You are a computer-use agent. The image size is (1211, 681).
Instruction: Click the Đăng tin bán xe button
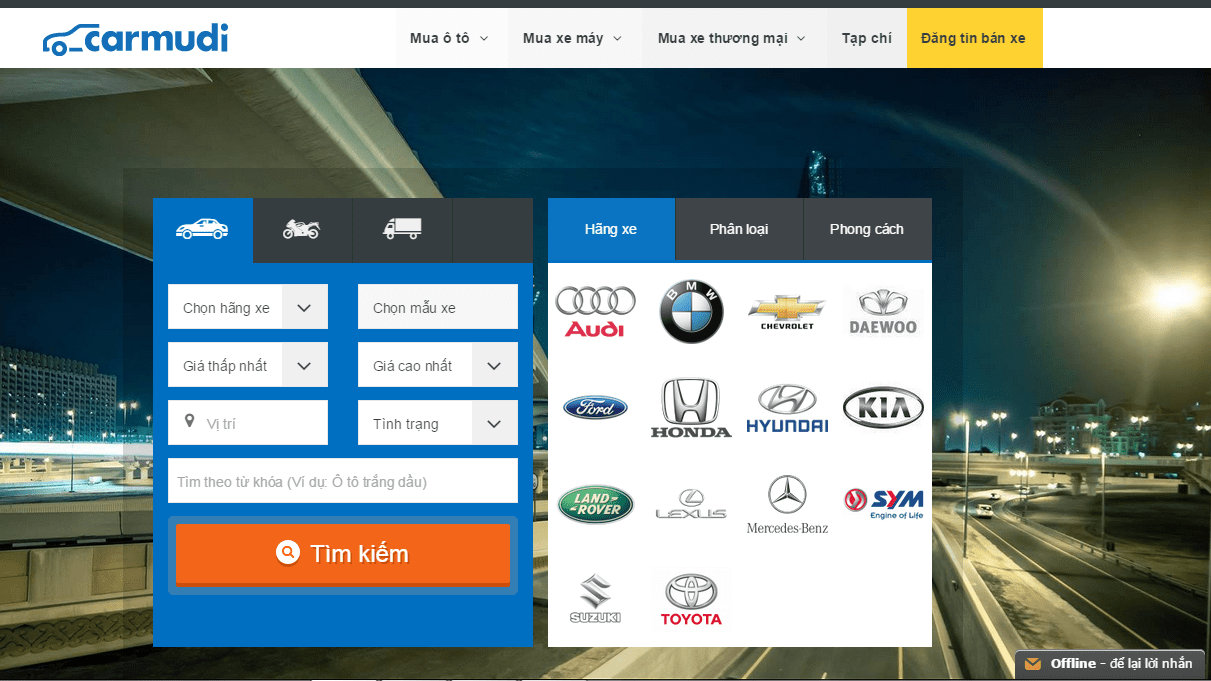[x=974, y=38]
